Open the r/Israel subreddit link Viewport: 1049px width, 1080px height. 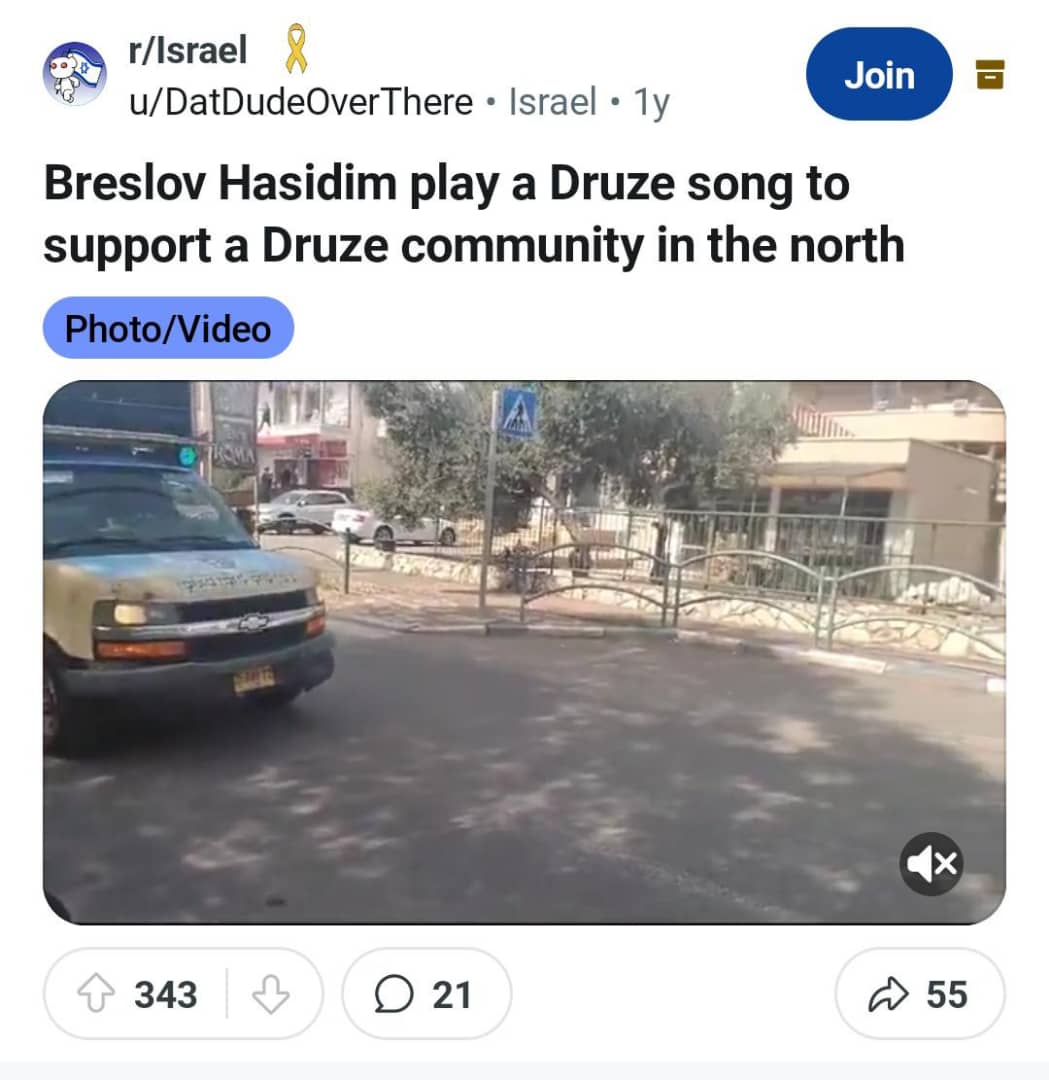187,50
